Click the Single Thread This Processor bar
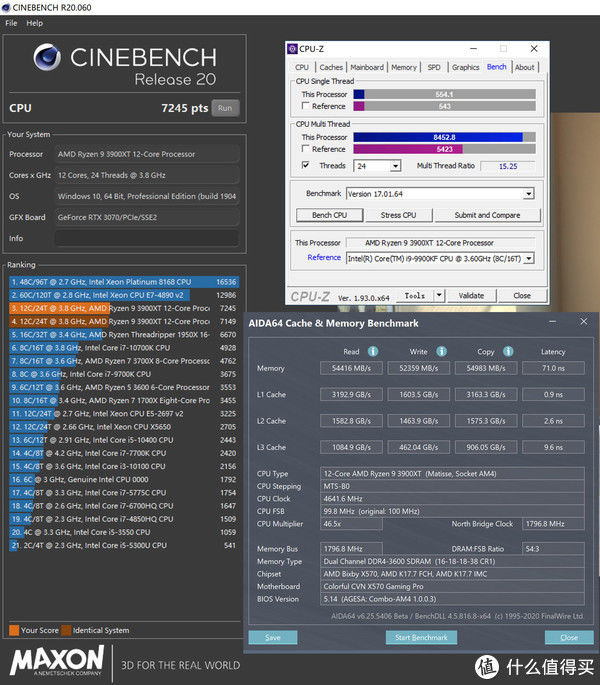This screenshot has height=685, width=600. (444, 94)
